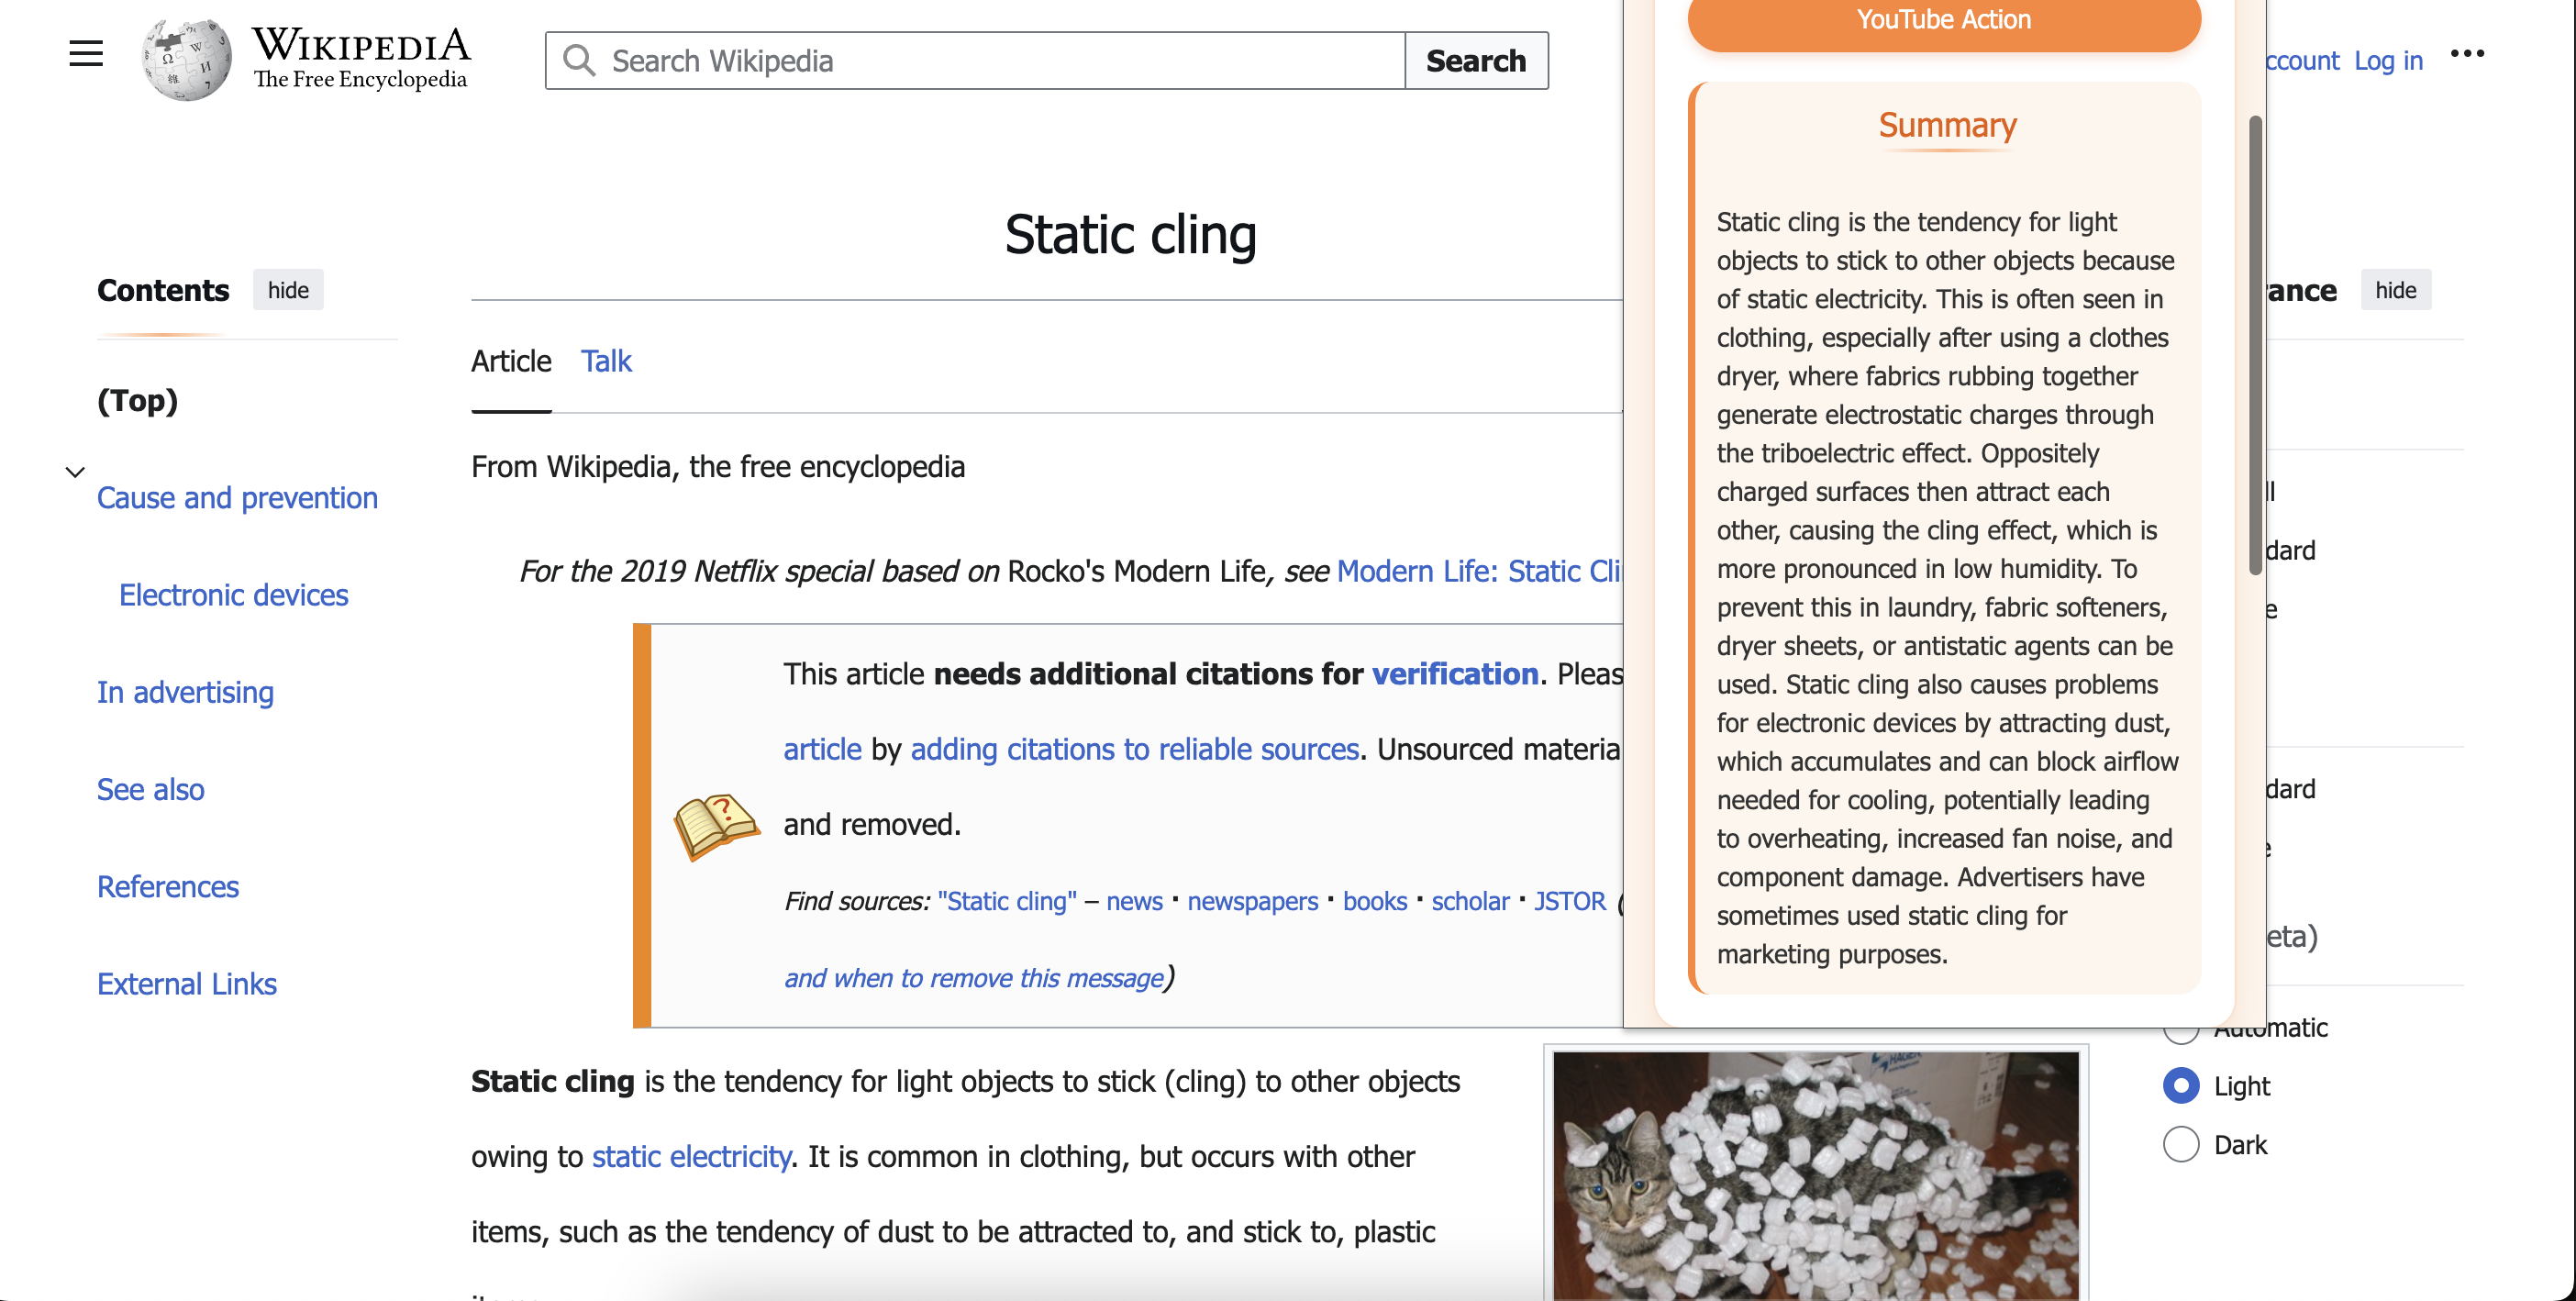The image size is (2576, 1301).
Task: Open the hamburger main menu
Action: (86, 54)
